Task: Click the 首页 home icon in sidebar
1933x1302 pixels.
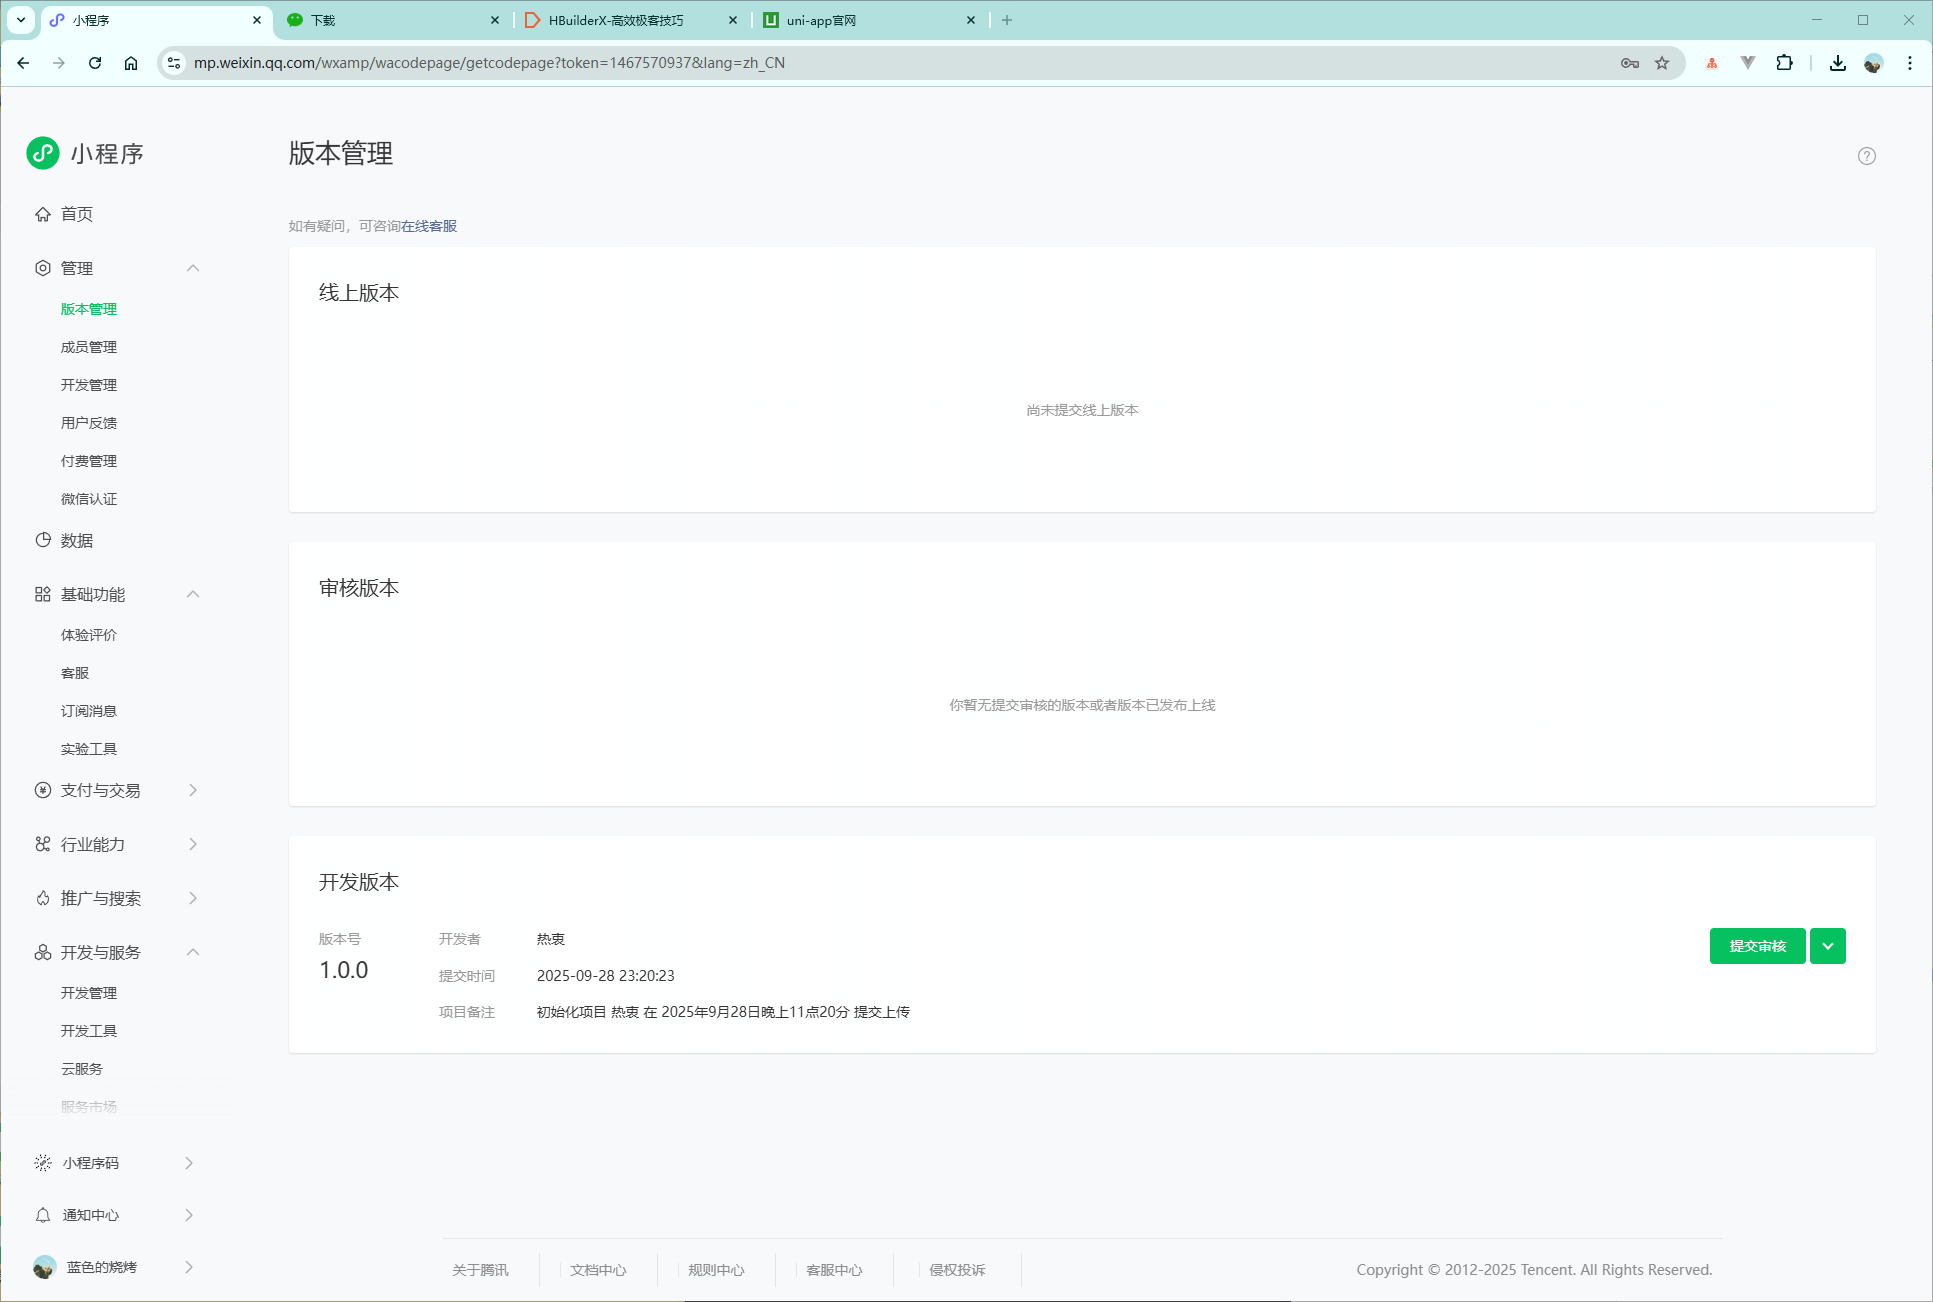Action: tap(43, 214)
